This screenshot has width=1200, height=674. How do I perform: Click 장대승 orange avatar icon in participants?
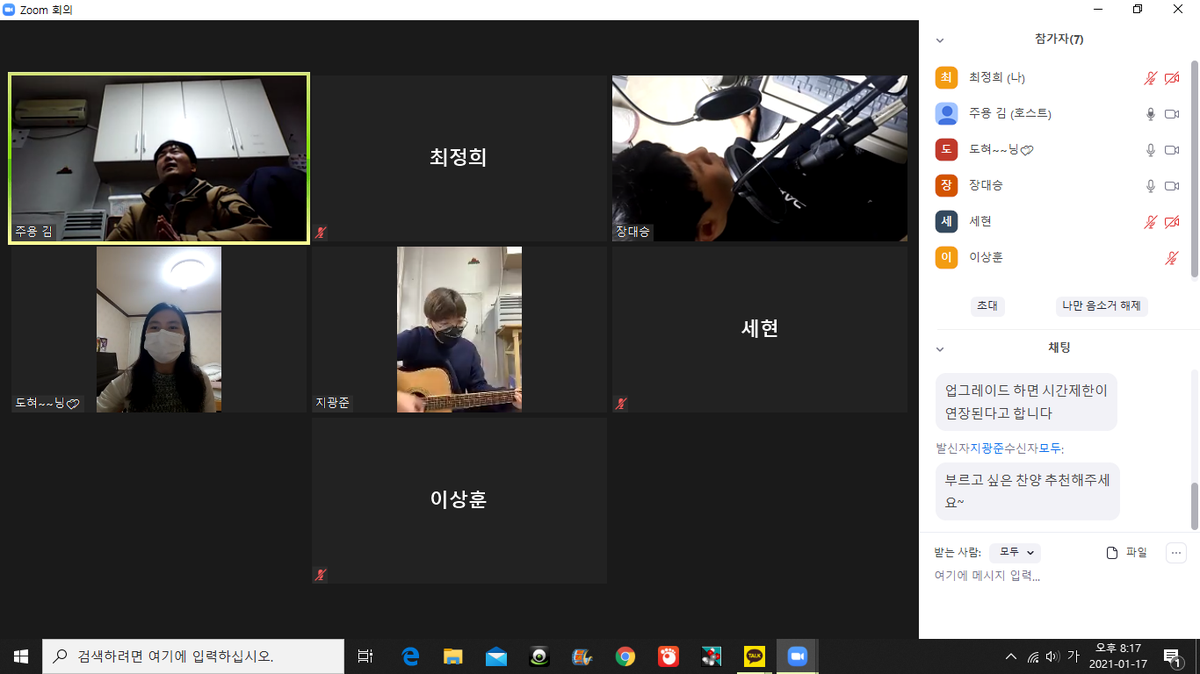click(x=946, y=185)
